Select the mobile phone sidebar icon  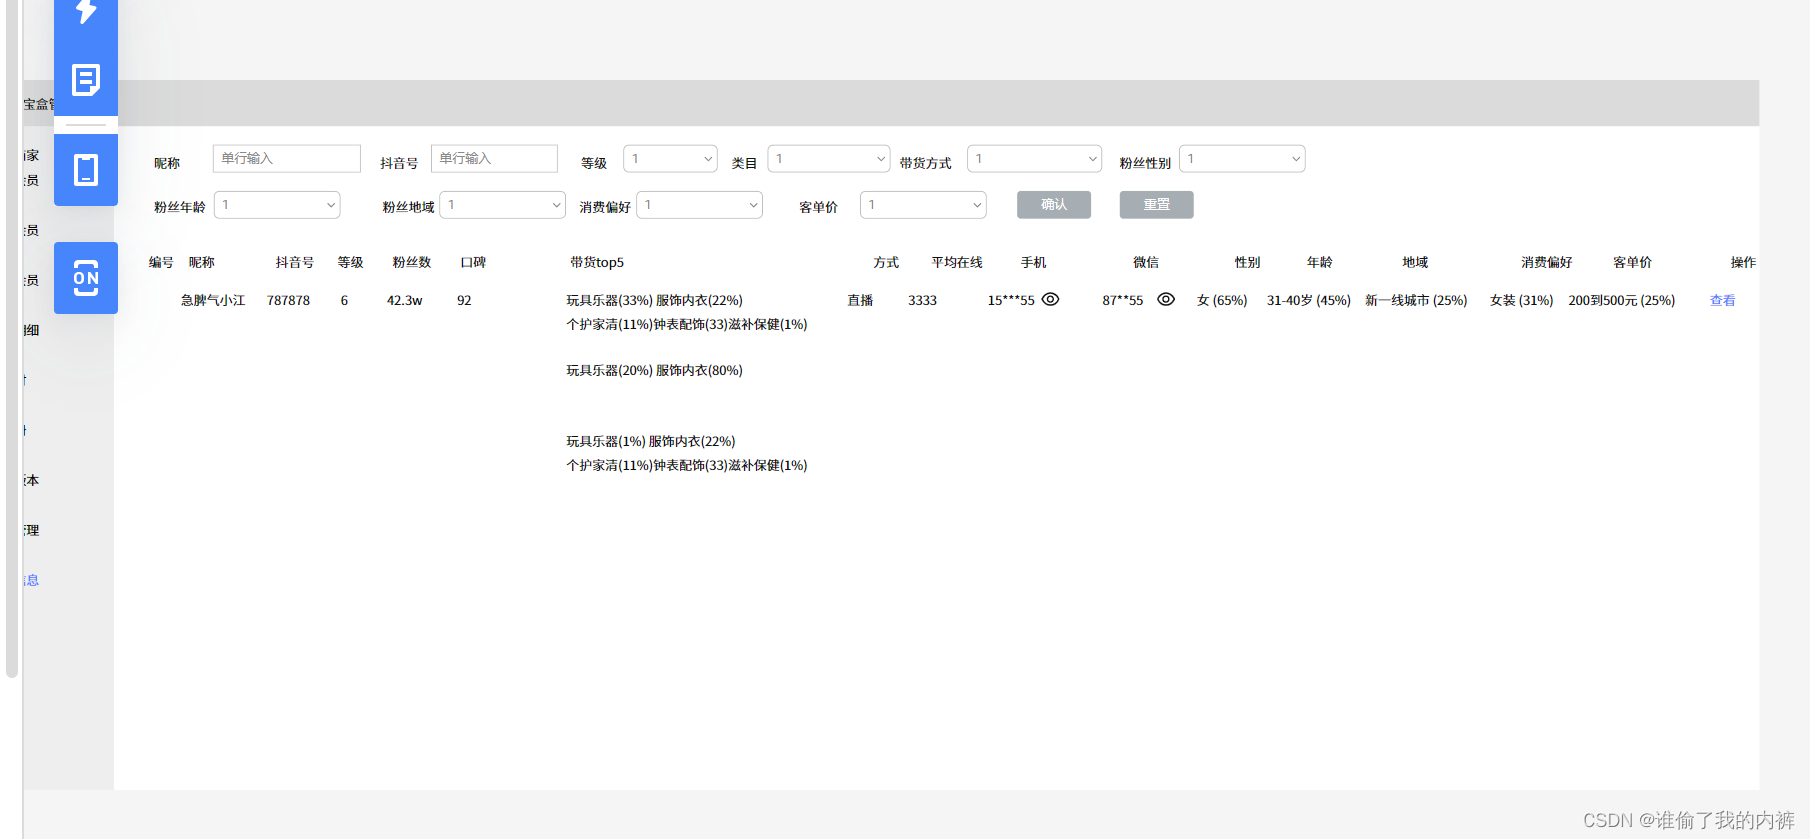(86, 170)
